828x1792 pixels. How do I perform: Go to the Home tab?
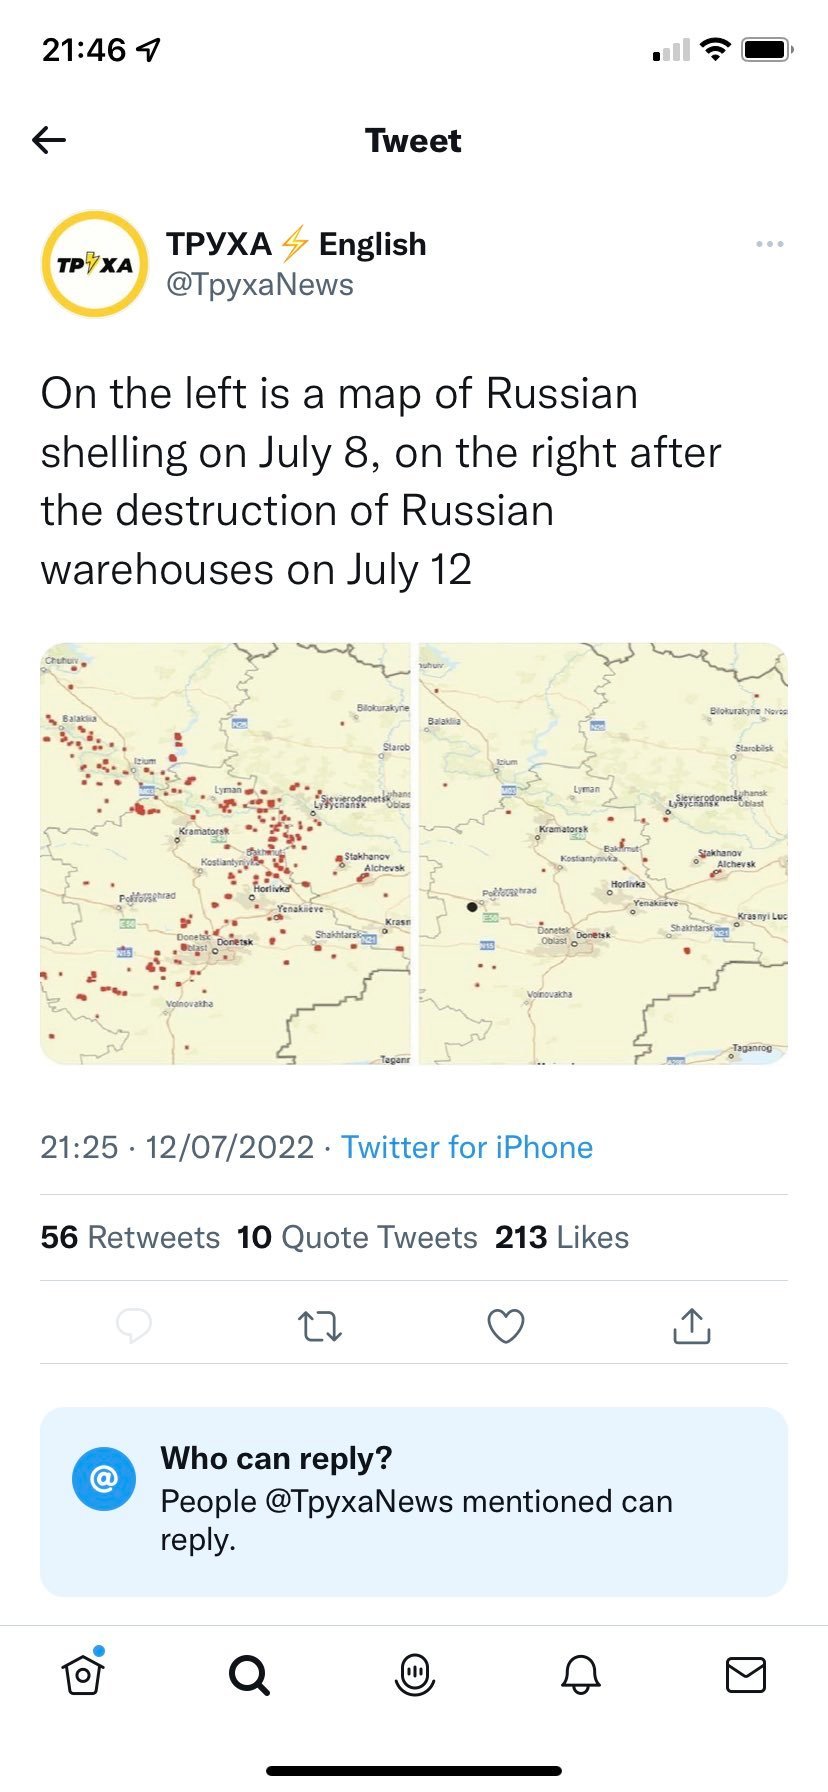83,1674
